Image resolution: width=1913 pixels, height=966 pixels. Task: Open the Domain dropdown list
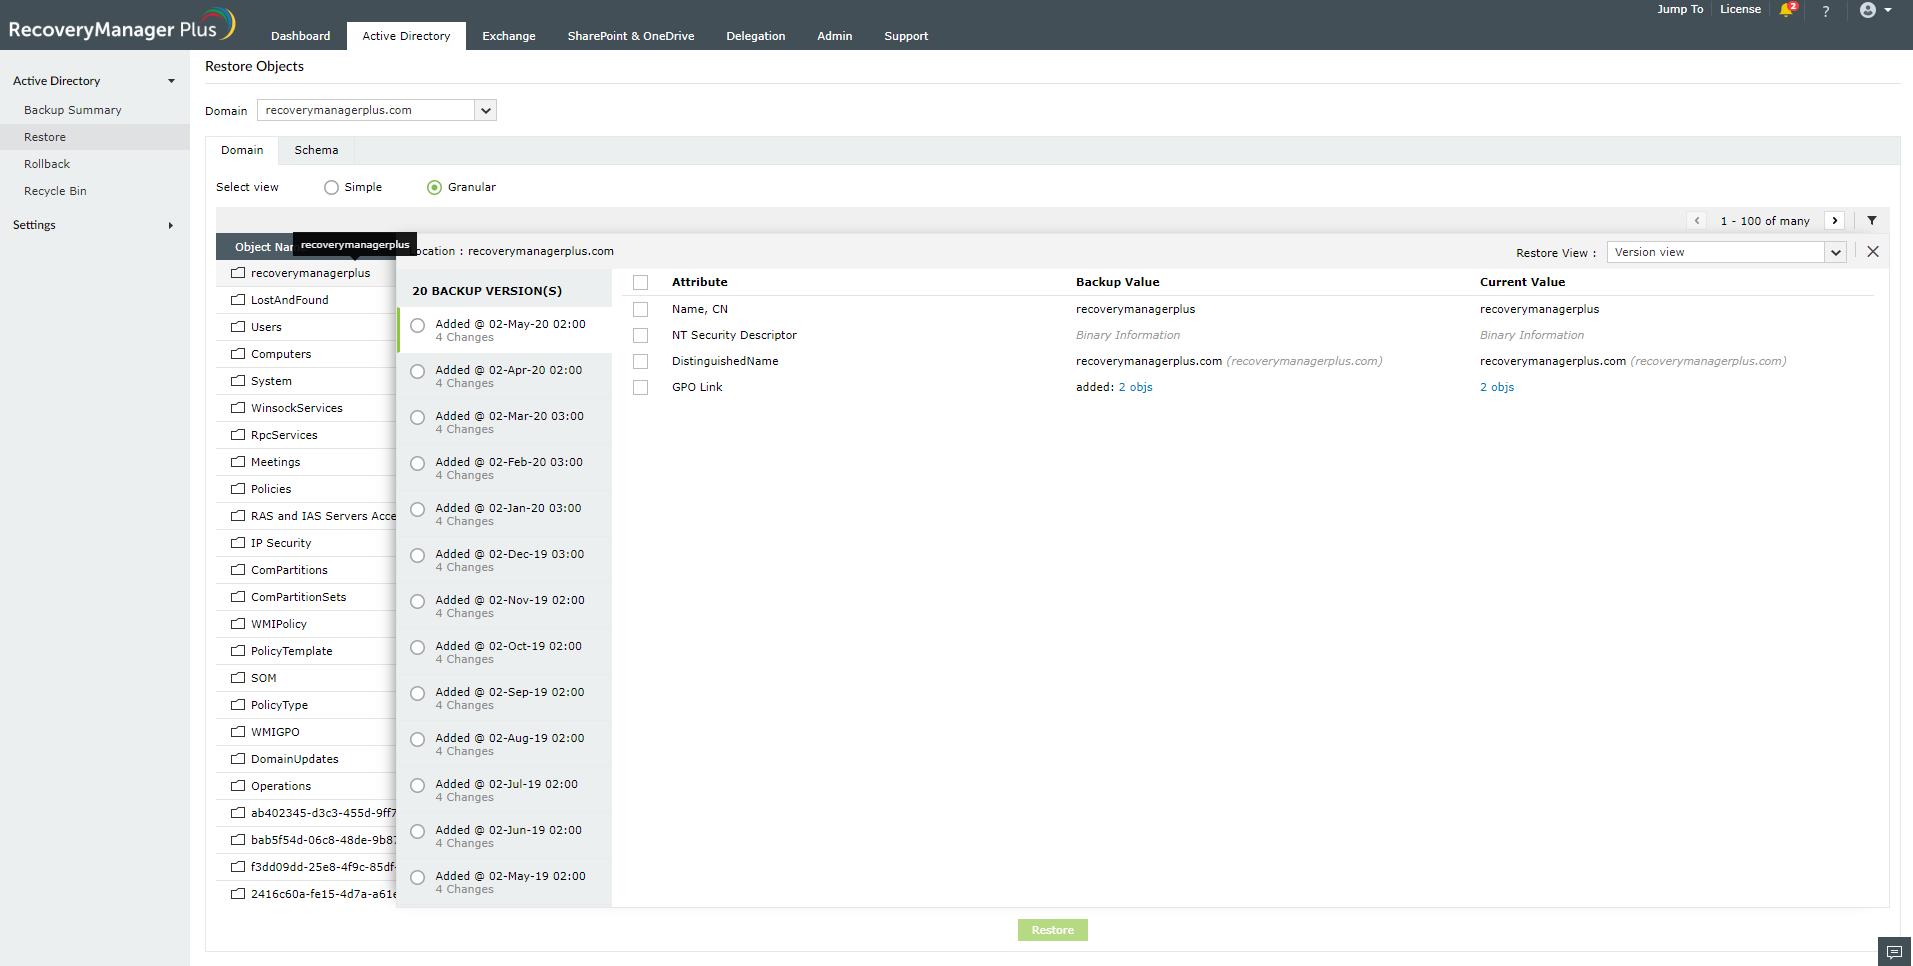pyautogui.click(x=486, y=110)
